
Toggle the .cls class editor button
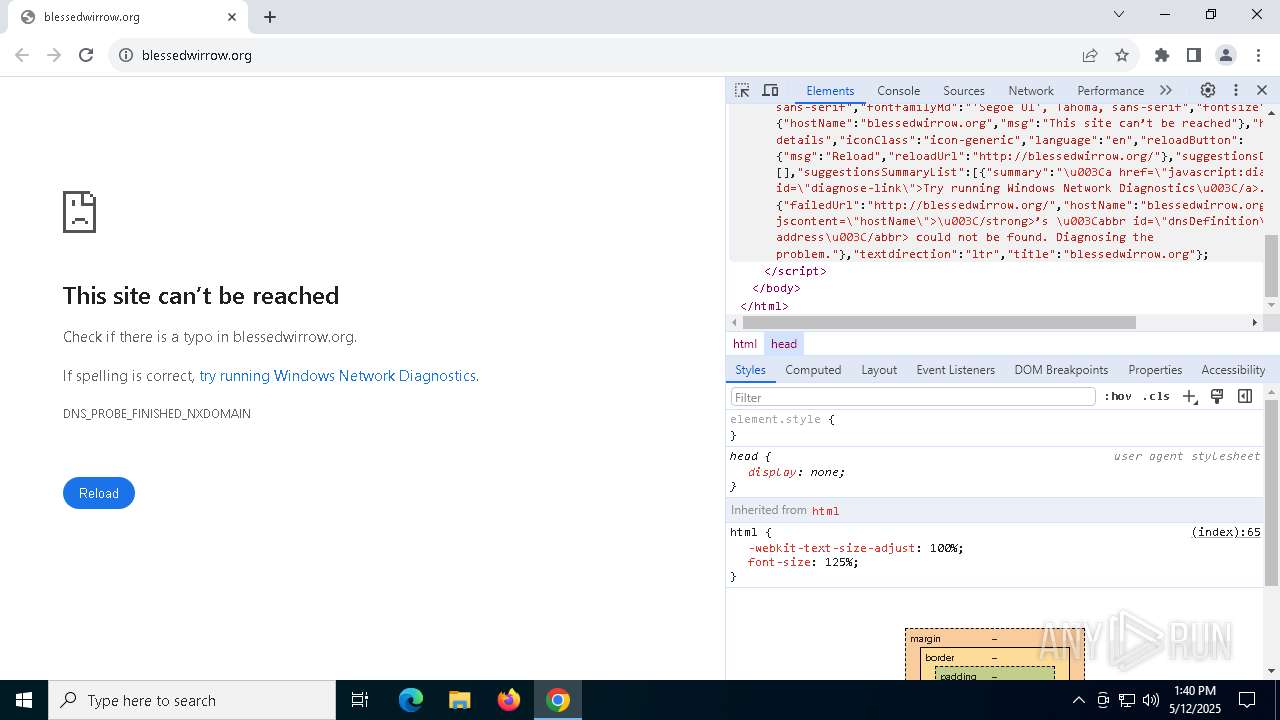click(1156, 396)
